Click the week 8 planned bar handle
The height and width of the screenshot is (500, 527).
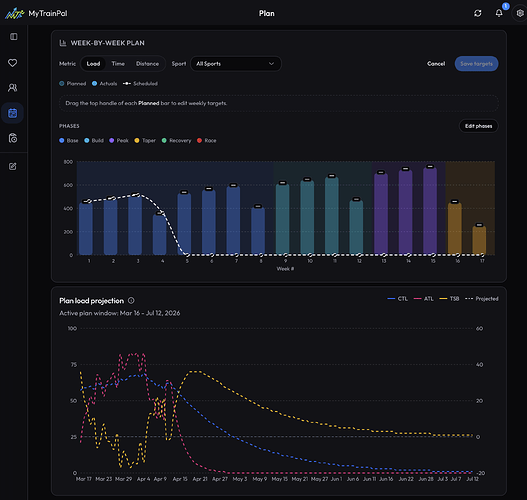click(258, 206)
